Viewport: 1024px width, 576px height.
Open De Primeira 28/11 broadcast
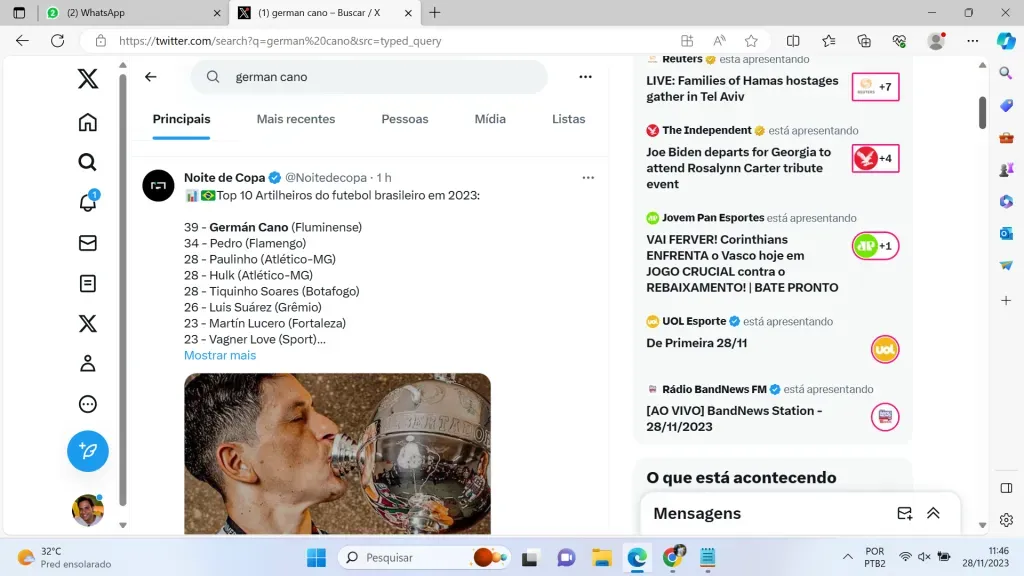tap(697, 343)
